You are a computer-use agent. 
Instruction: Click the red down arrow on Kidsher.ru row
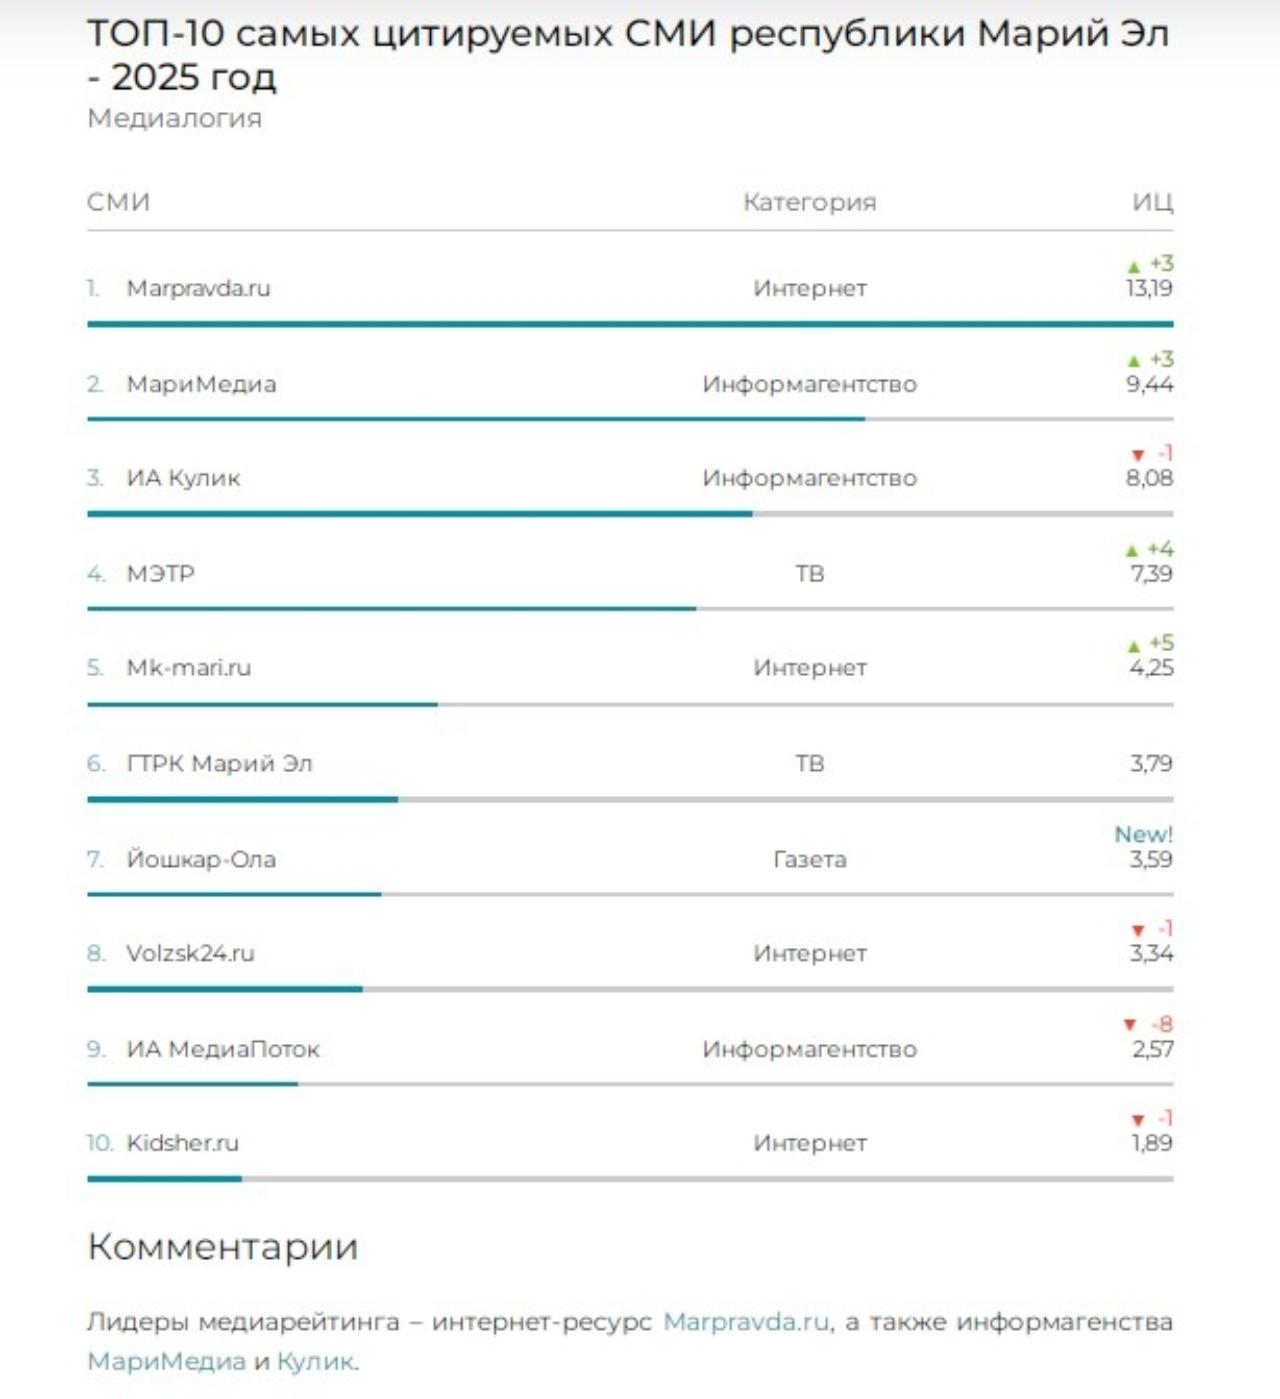point(1137,1120)
